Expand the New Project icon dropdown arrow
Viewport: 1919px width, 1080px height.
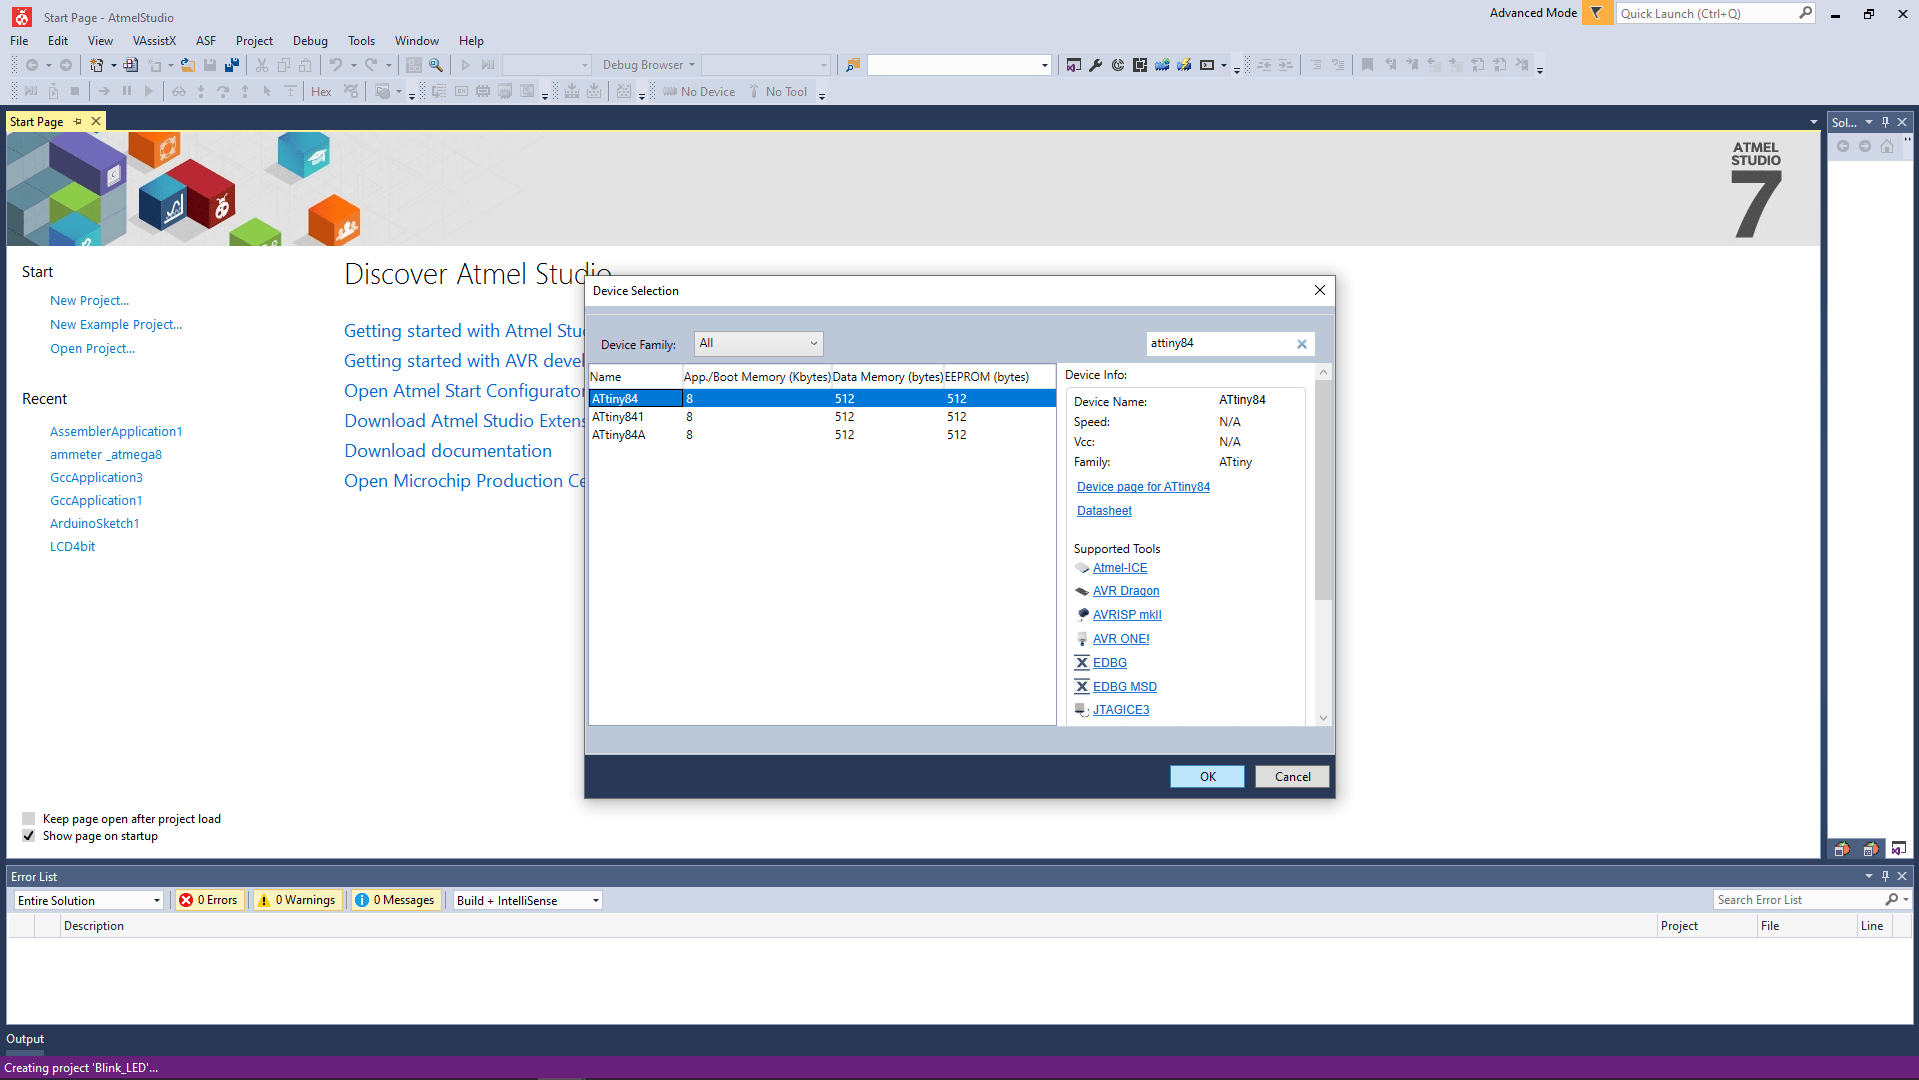(113, 65)
